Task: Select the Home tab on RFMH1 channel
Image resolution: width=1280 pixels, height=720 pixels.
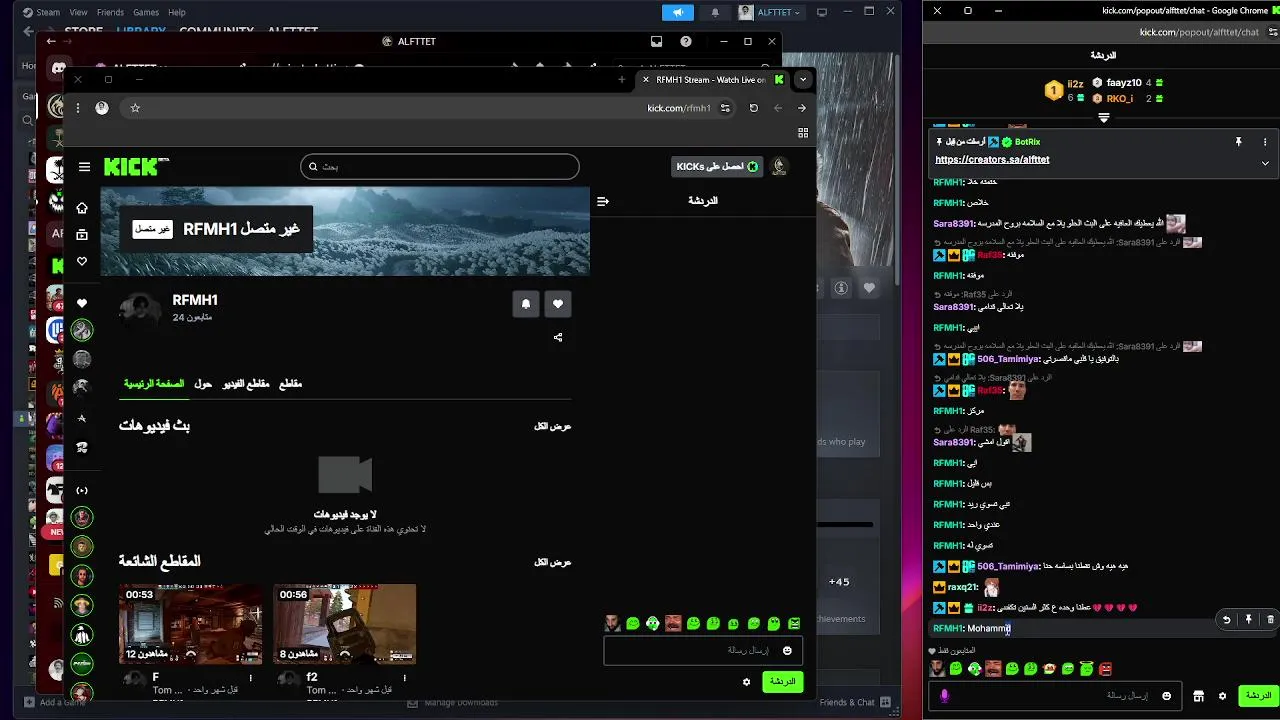Action: (154, 384)
